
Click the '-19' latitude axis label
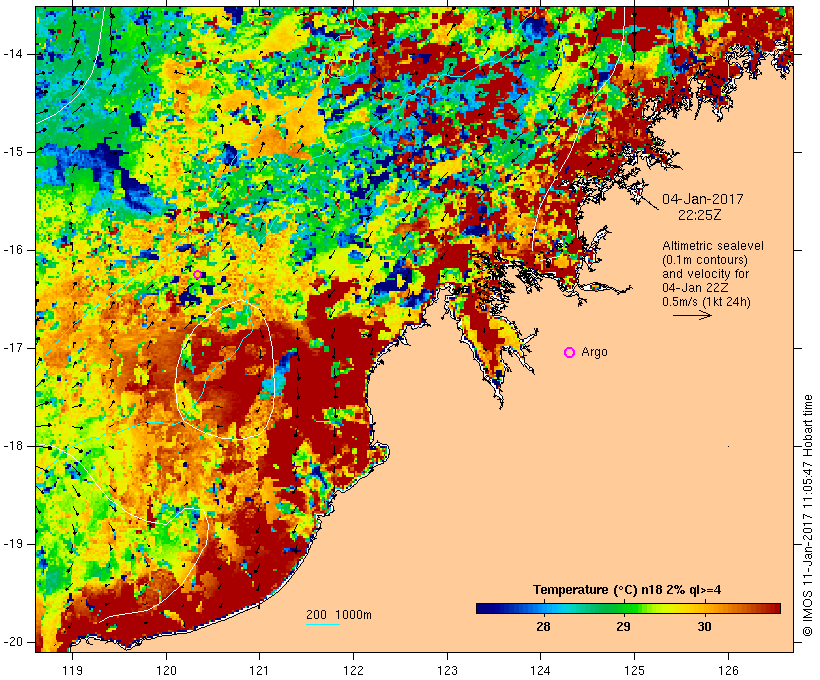click(13, 544)
